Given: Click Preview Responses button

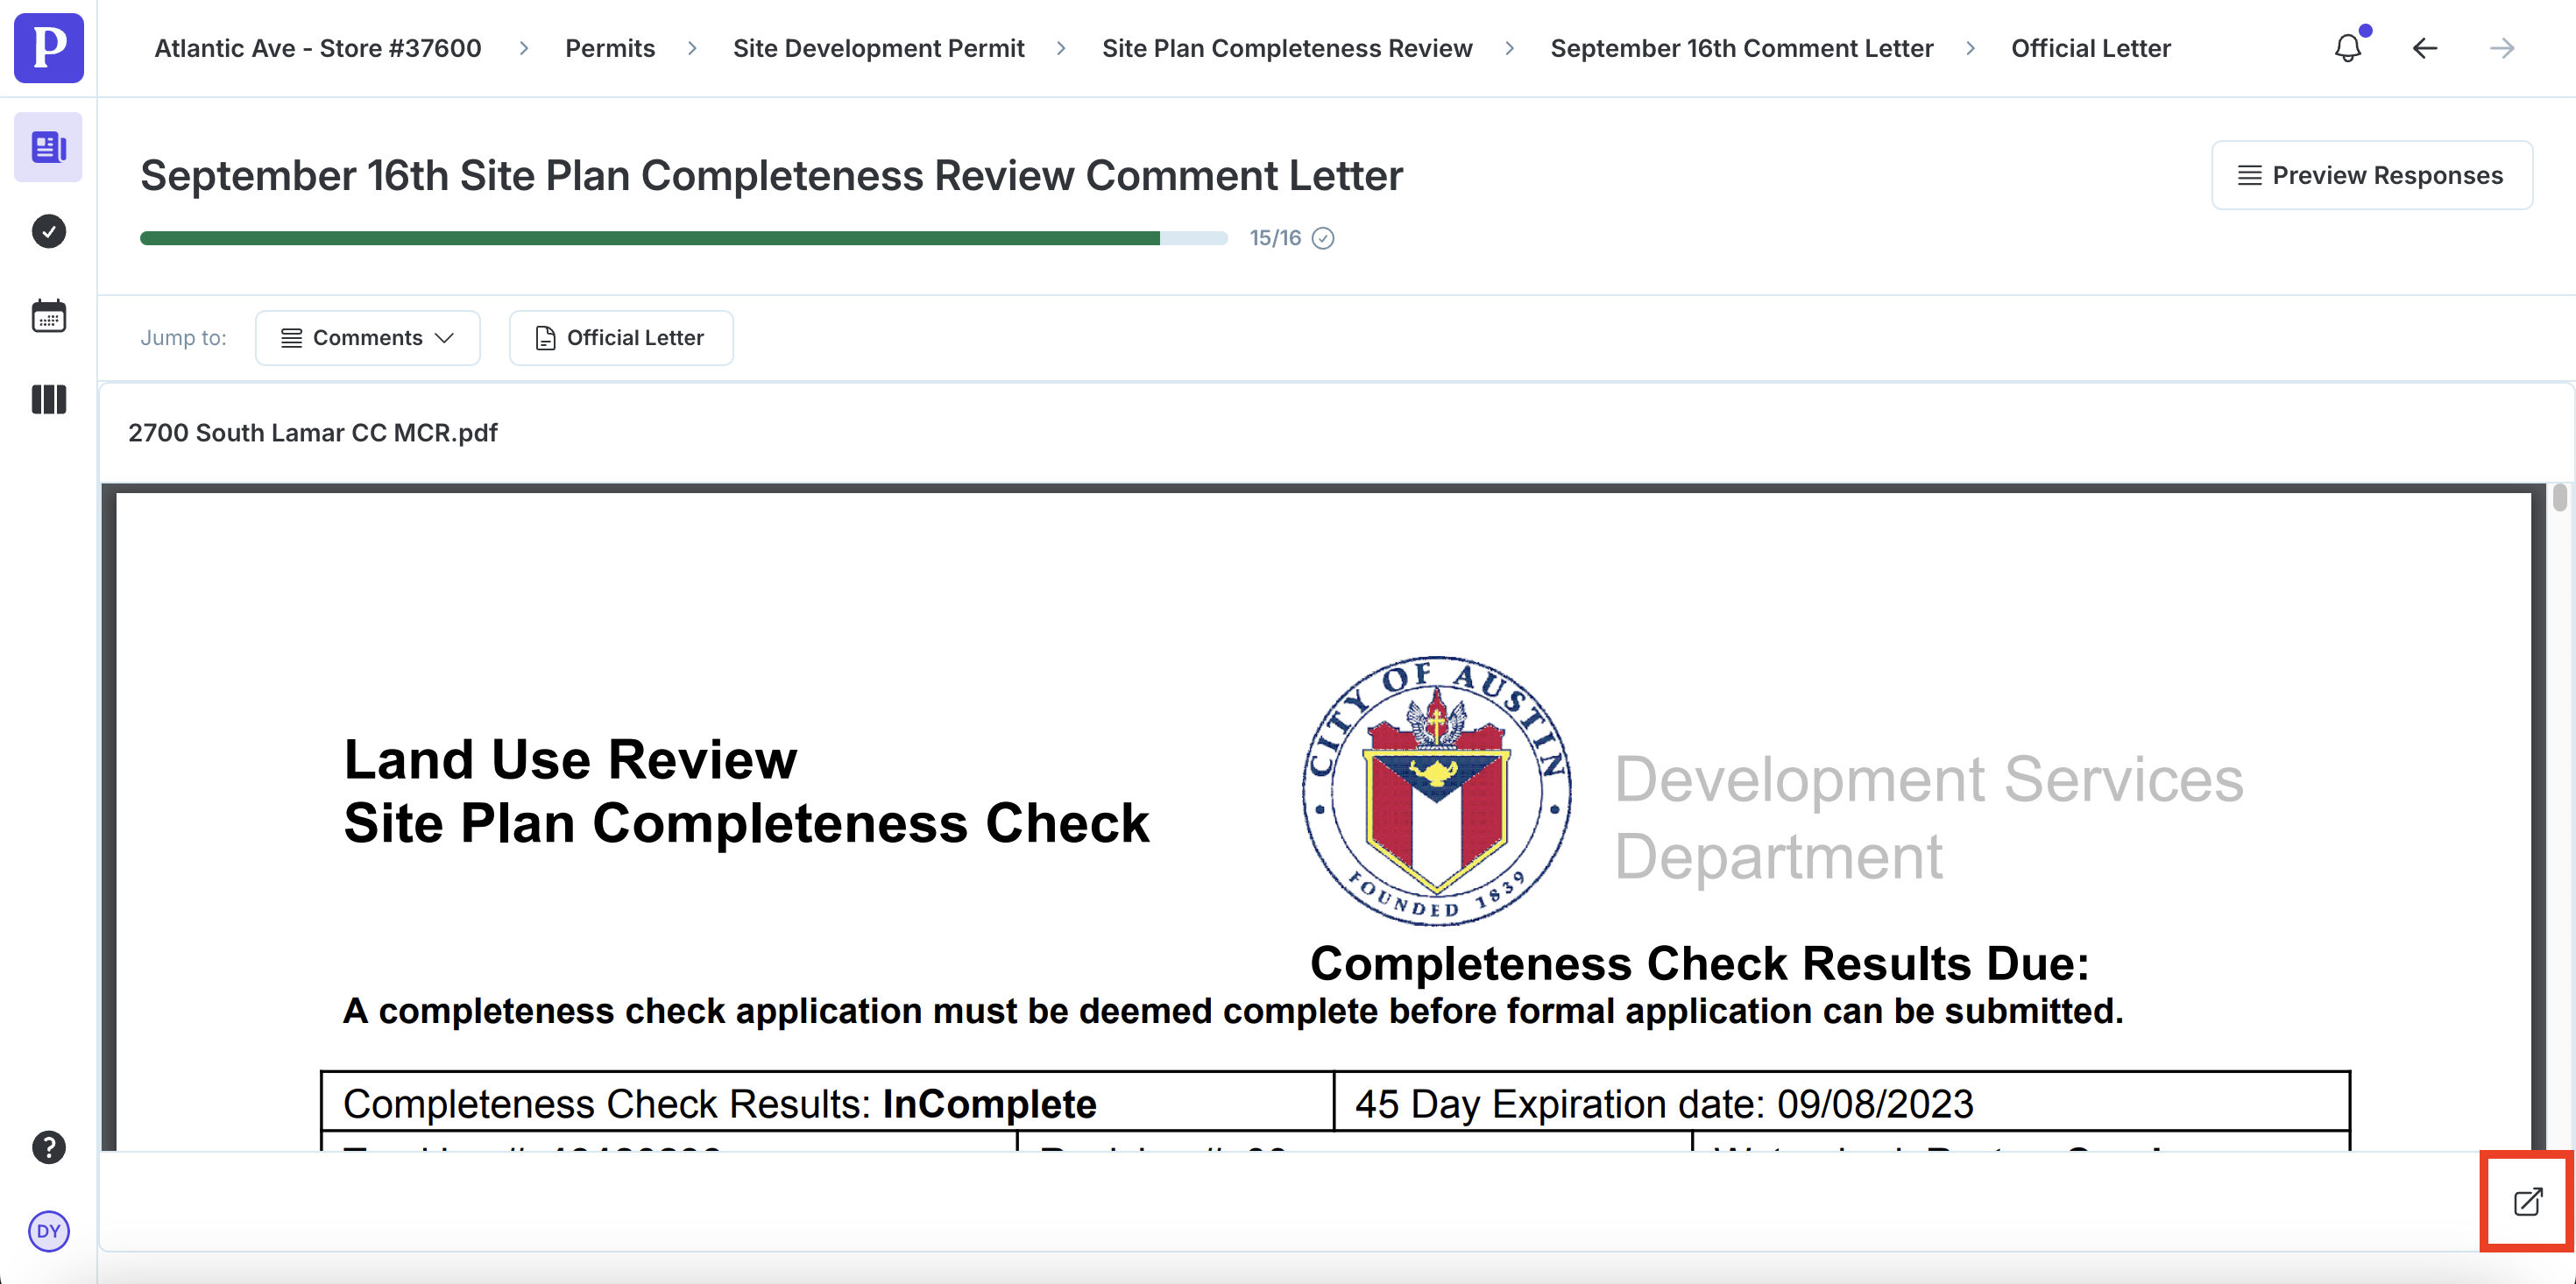Looking at the screenshot, I should click(x=2371, y=175).
